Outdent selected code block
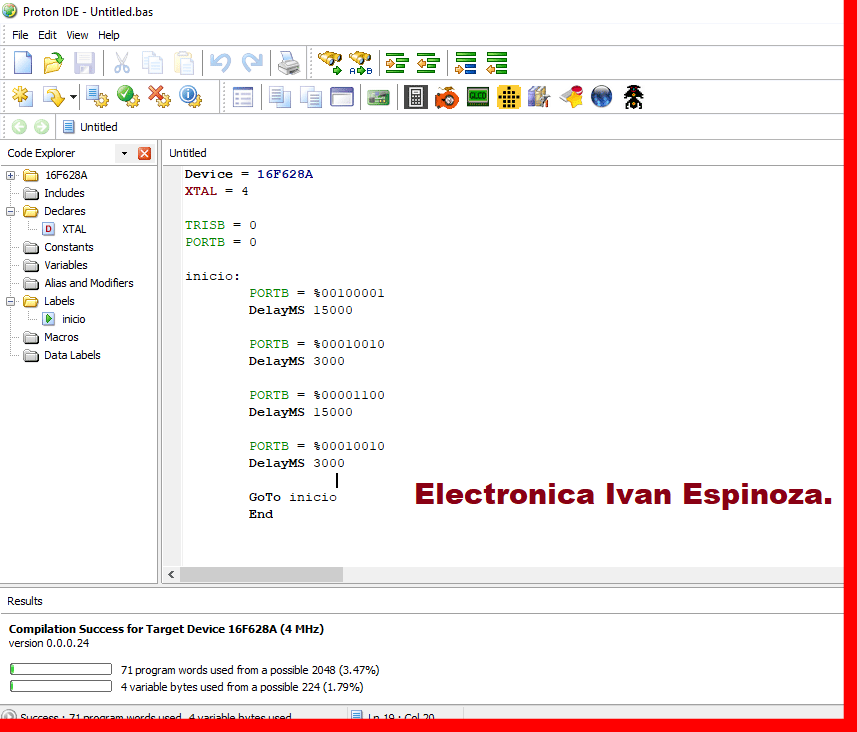857x732 pixels. point(428,63)
